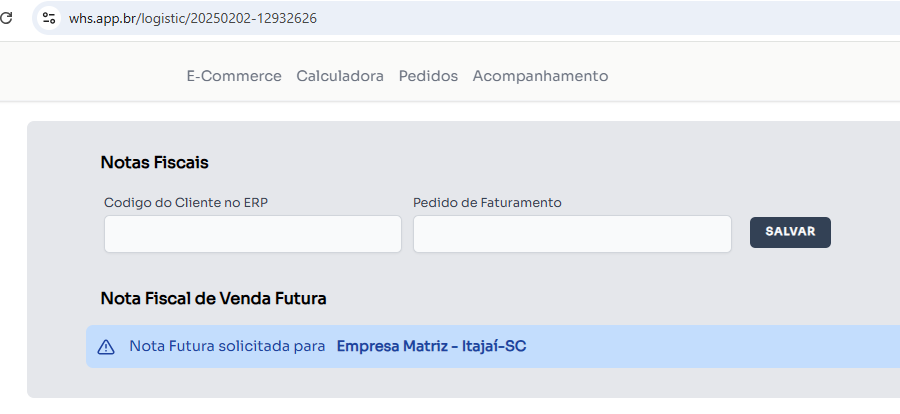Click the Codigo do Cliente no ERP field
The image size is (900, 414).
(252, 234)
